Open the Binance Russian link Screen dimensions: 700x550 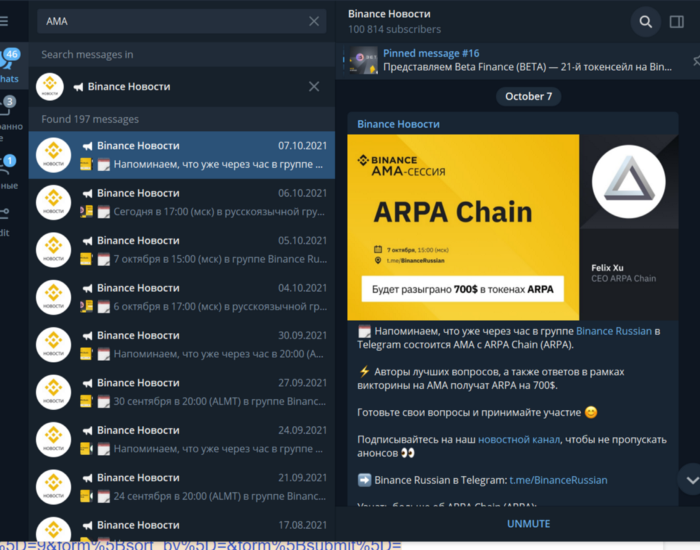coord(613,331)
